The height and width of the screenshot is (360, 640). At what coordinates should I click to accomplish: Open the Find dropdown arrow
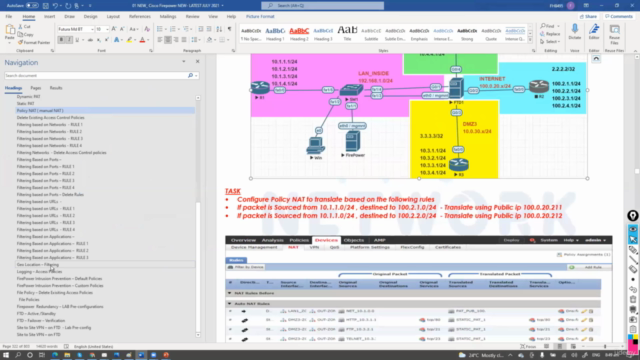558,26
